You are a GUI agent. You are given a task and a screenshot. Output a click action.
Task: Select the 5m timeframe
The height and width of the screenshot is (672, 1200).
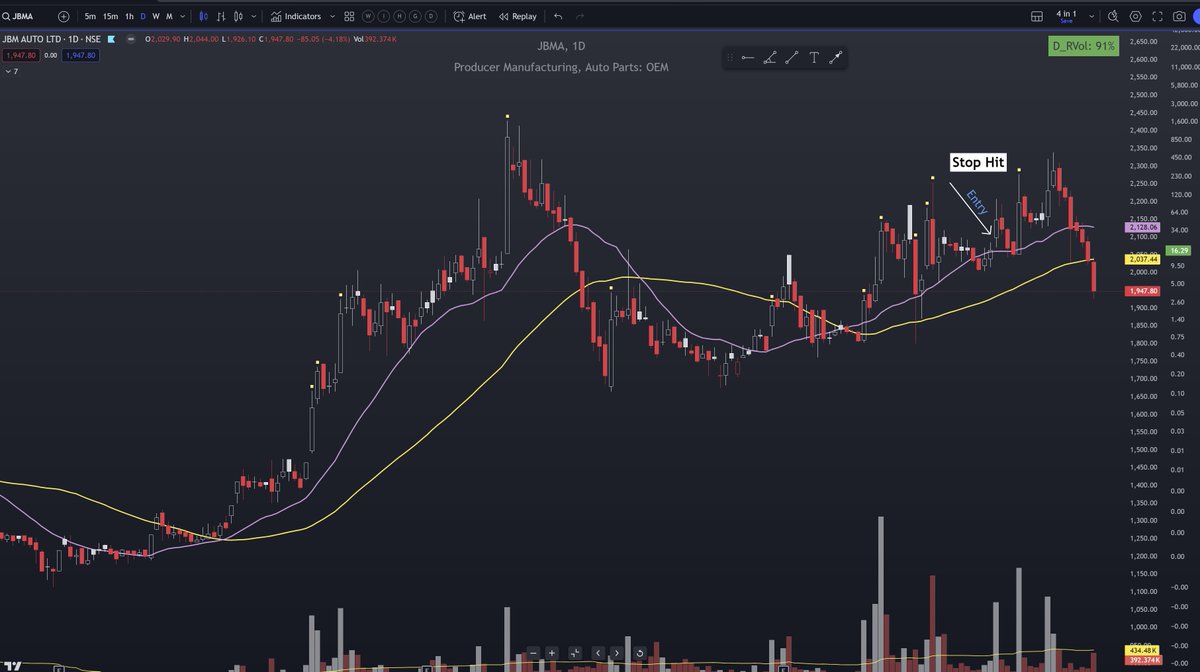pos(91,16)
